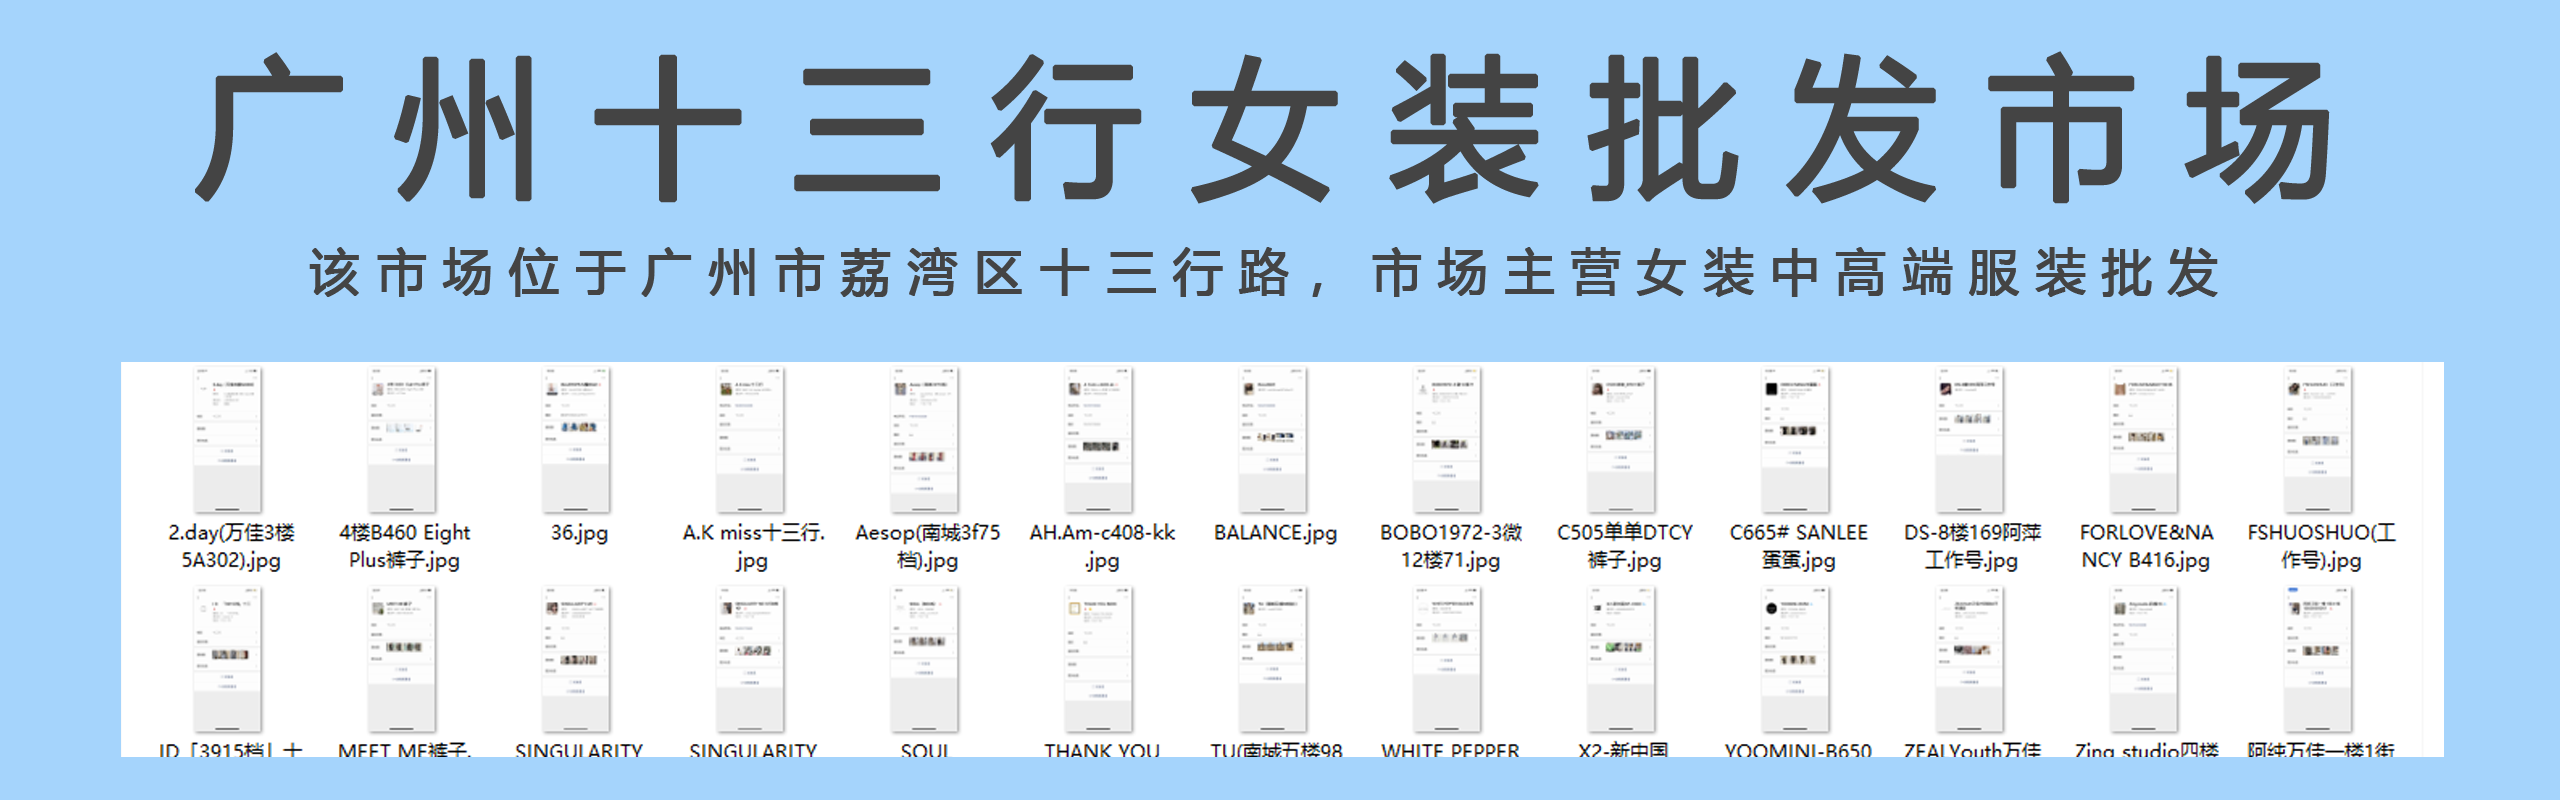Click the SOUL file thumbnail

926,660
